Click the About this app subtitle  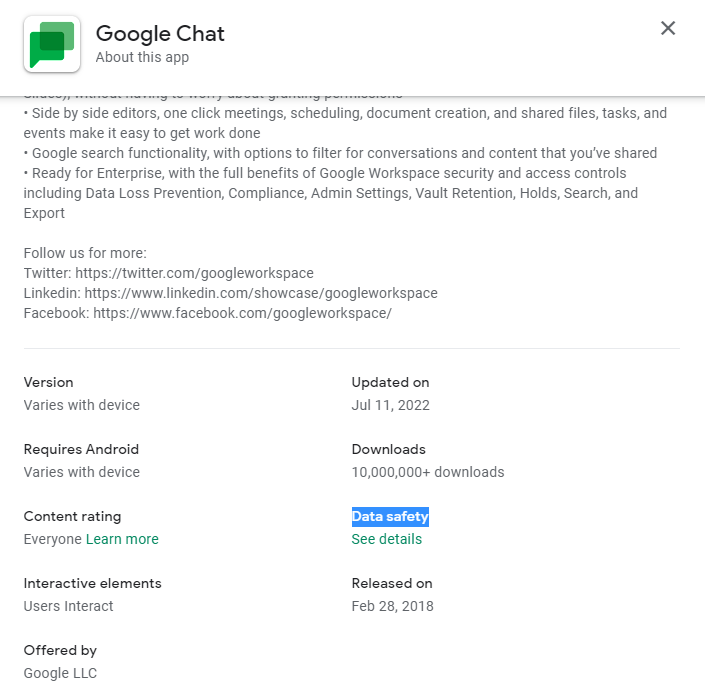pyautogui.click(x=142, y=57)
